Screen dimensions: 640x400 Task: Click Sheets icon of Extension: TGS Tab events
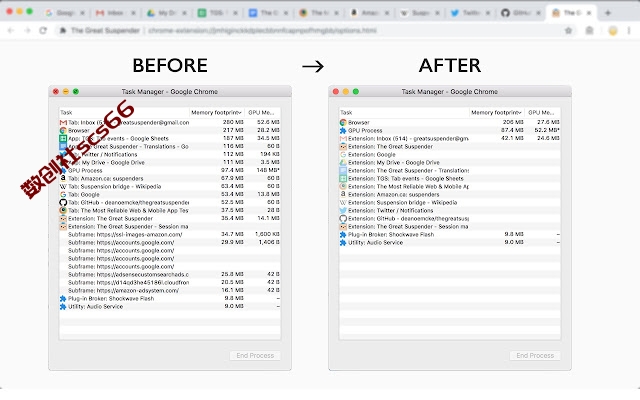(x=343, y=178)
